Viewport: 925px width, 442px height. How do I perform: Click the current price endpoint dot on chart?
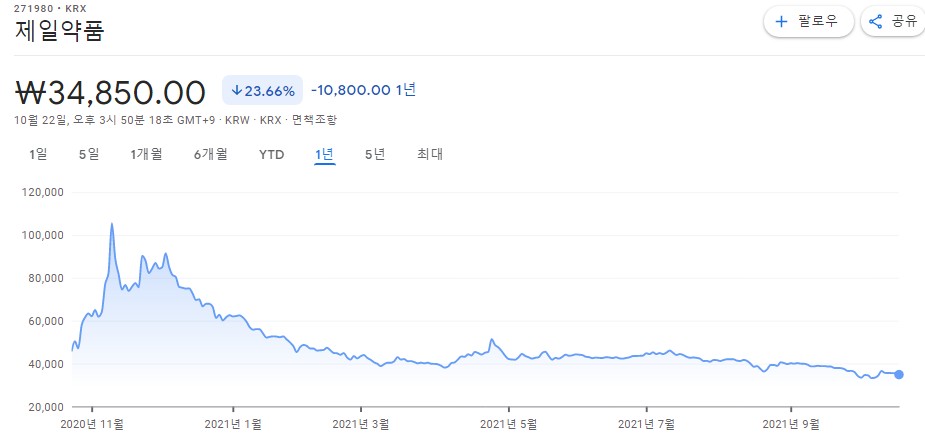899,374
